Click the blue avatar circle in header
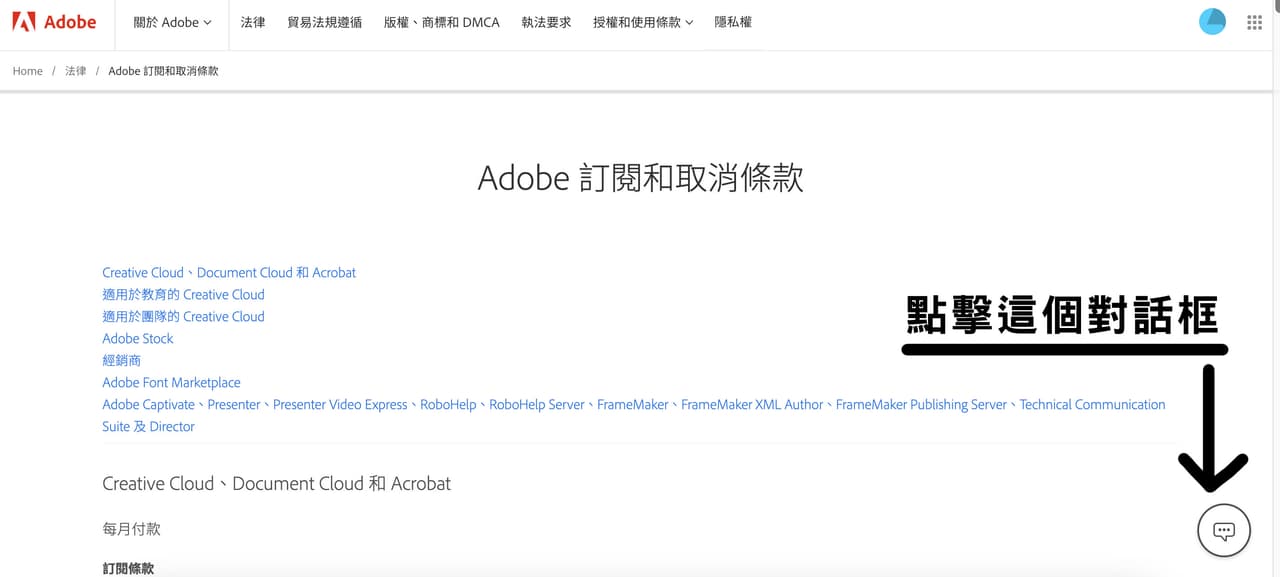The height and width of the screenshot is (577, 1280). coord(1212,20)
